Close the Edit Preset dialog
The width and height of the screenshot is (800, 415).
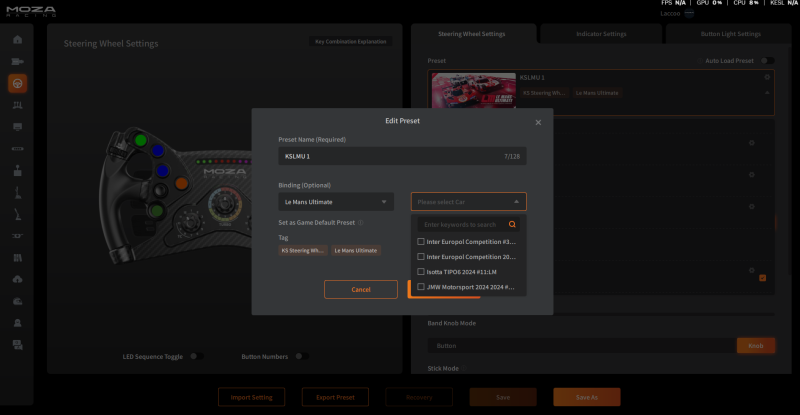538,123
